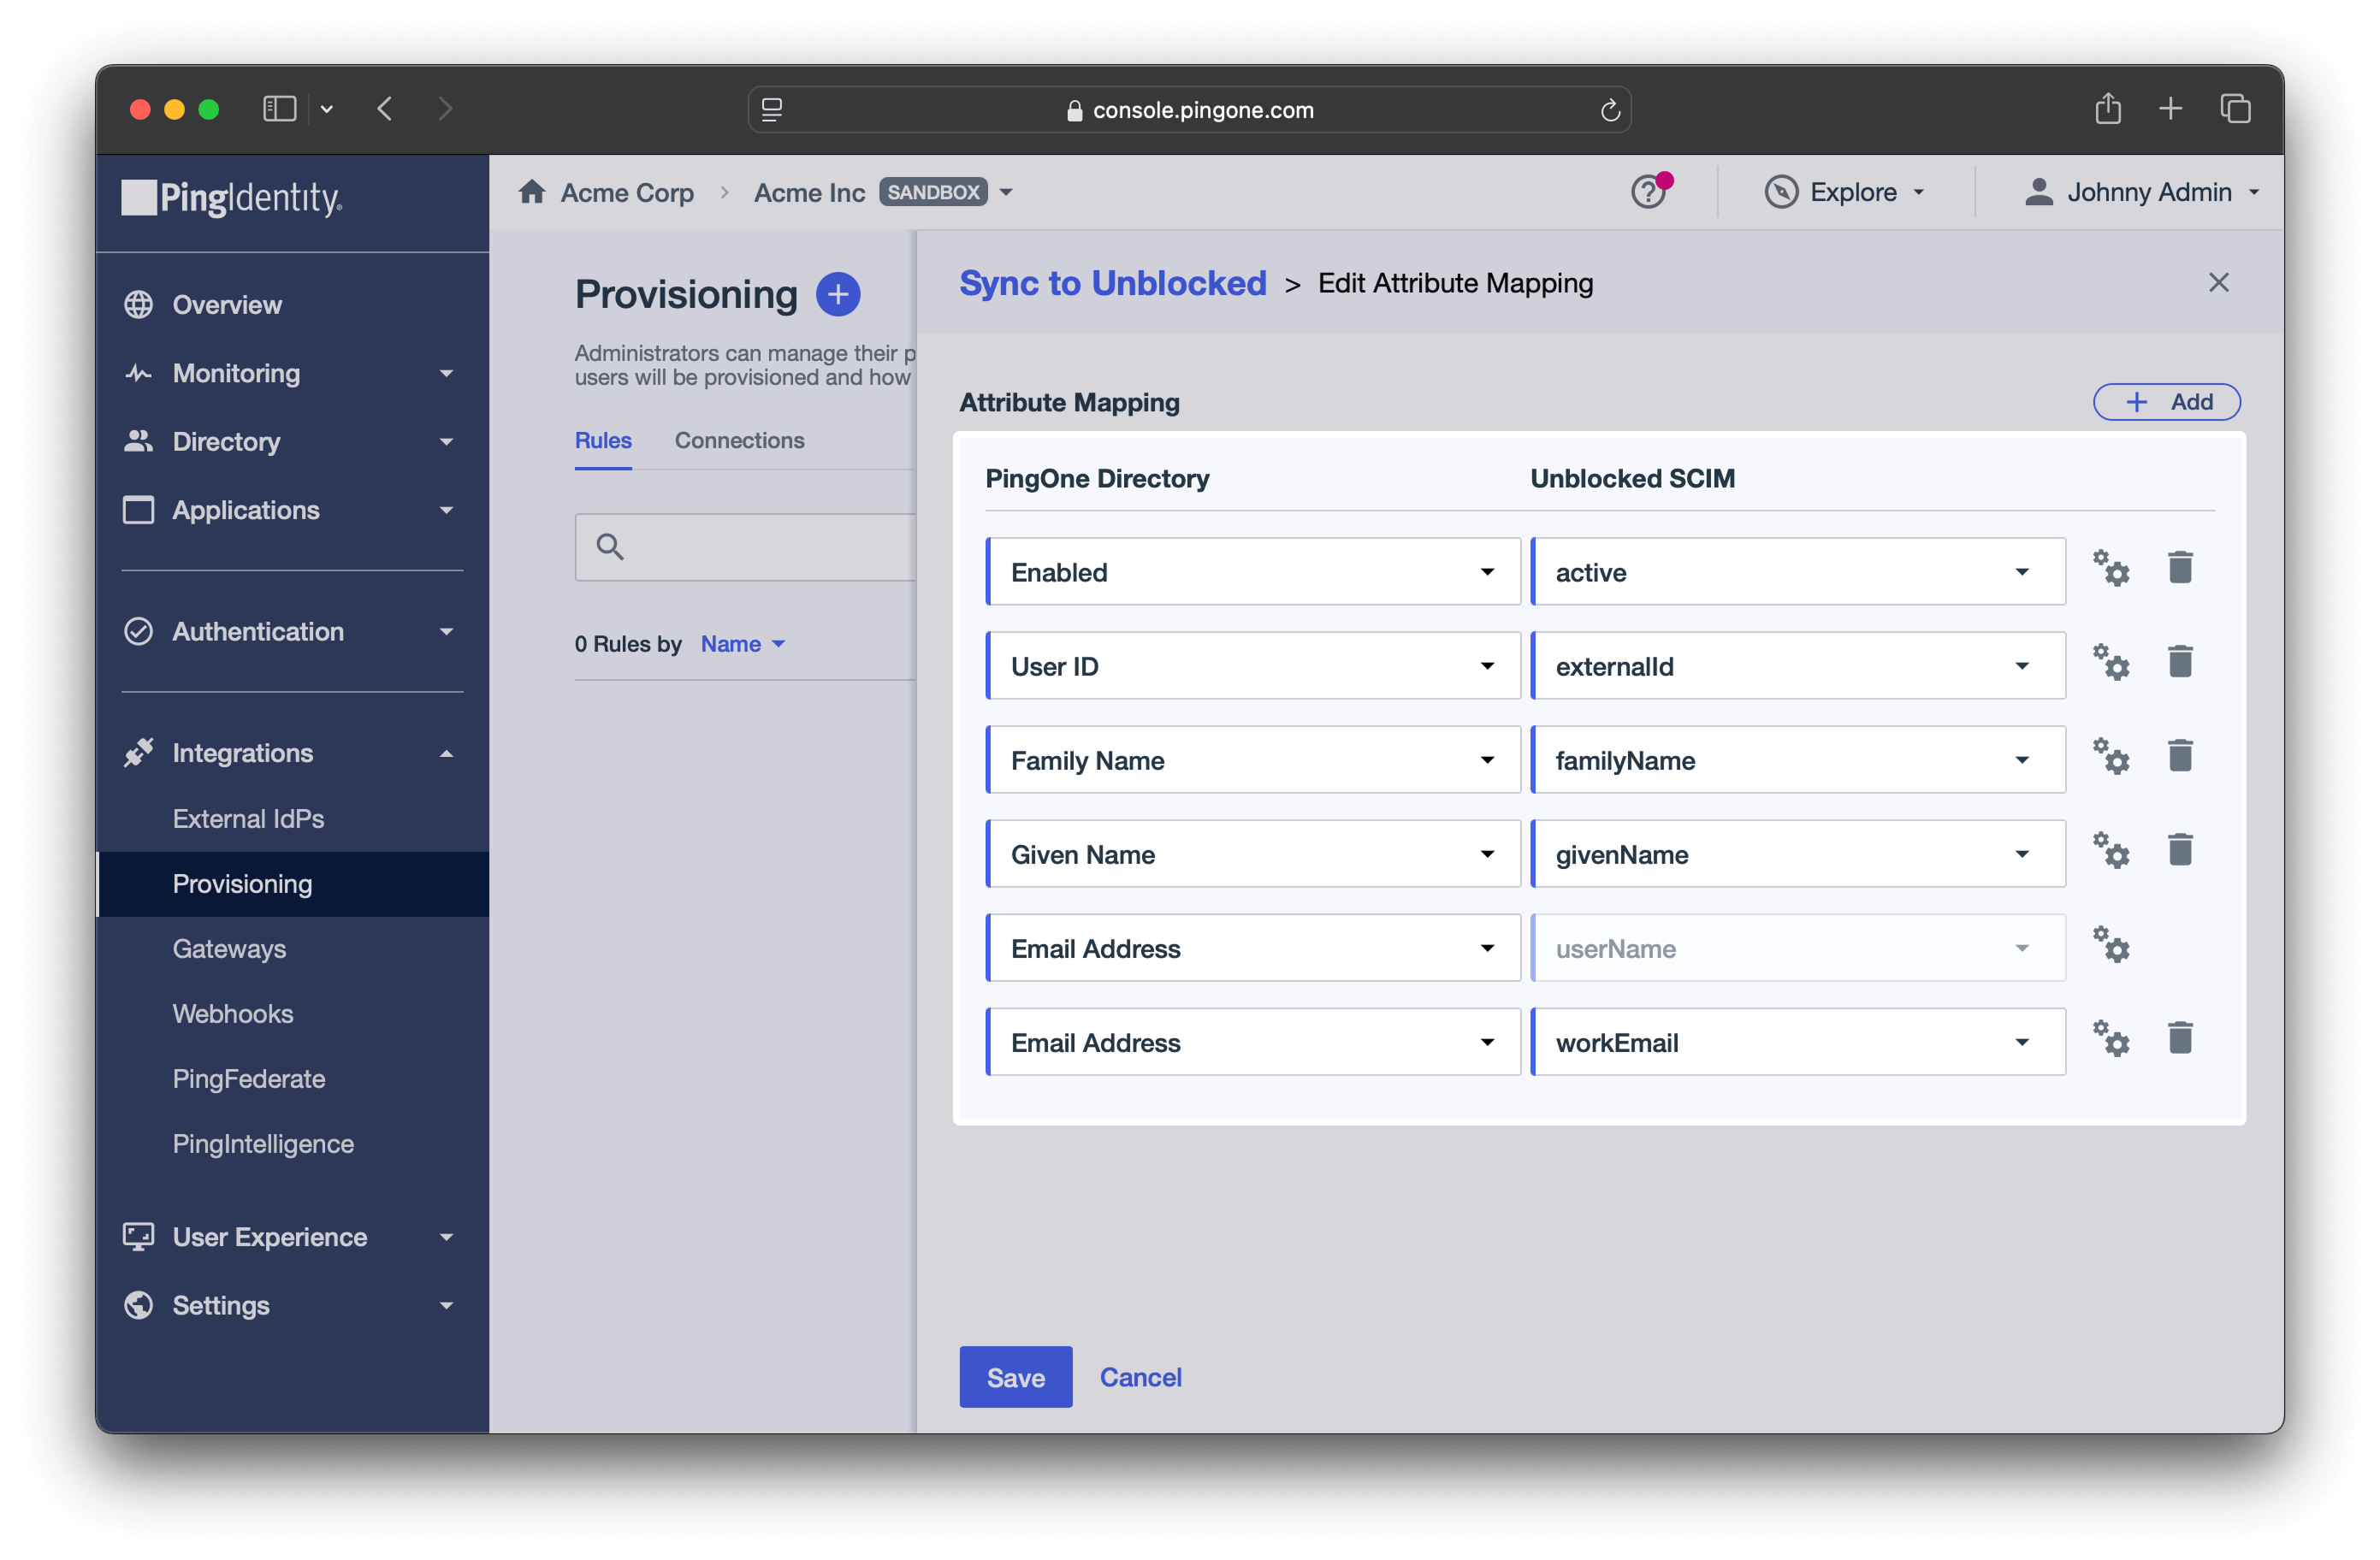Save the attribute mapping
The width and height of the screenshot is (2380, 1560).
coord(1015,1377)
